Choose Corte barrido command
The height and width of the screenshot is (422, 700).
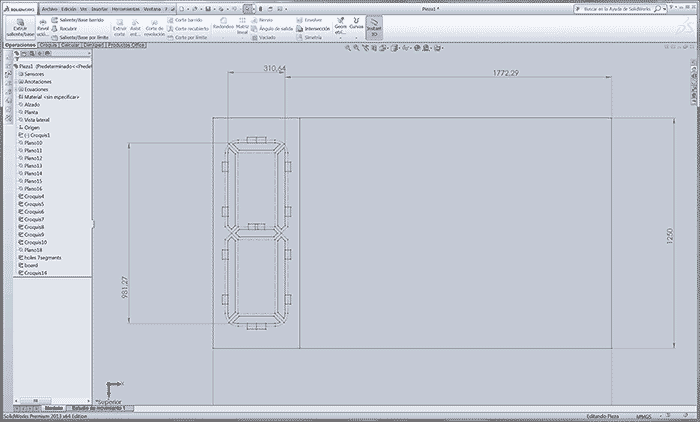185,20
